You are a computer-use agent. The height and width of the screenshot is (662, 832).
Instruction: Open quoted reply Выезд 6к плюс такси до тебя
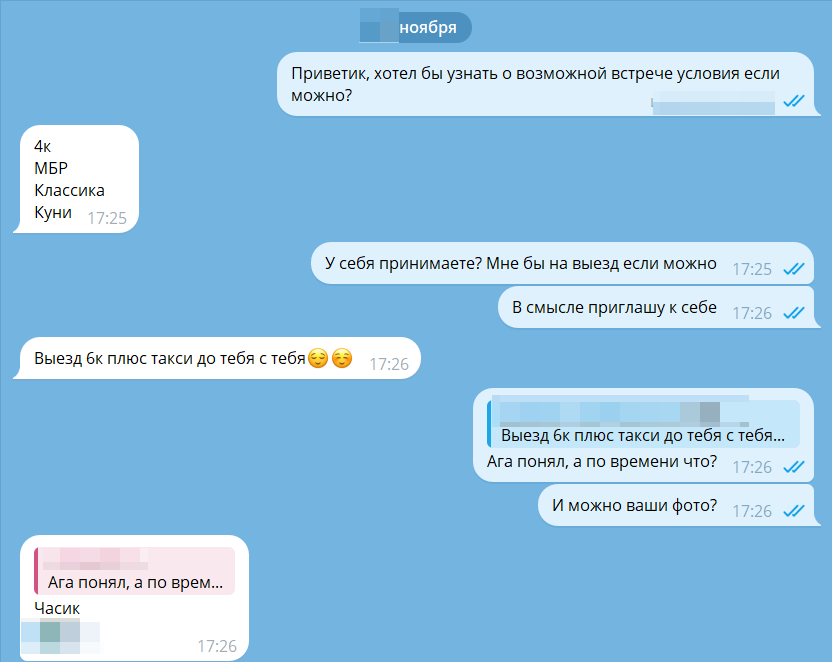point(644,424)
